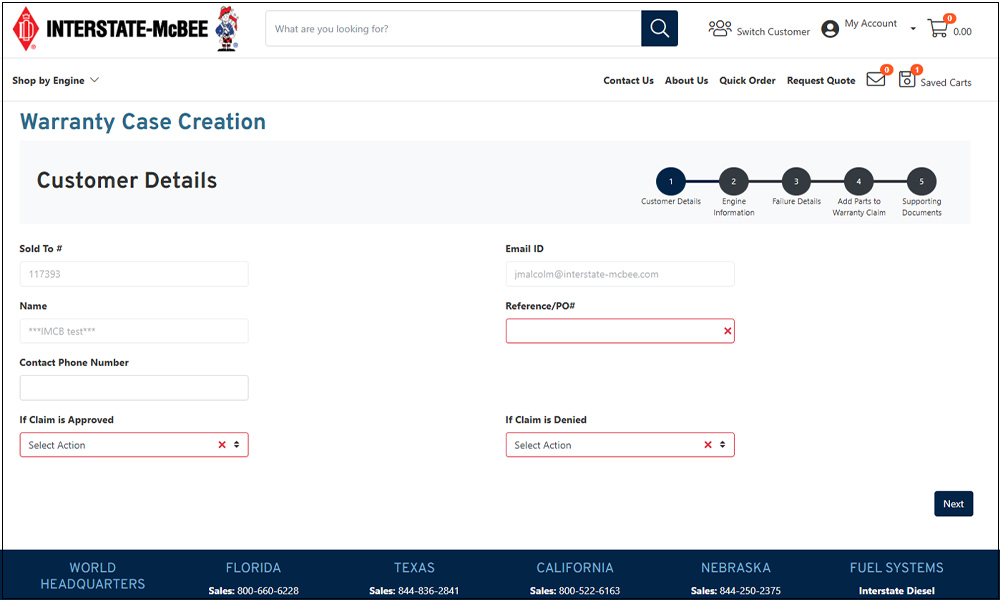This screenshot has width=1000, height=600.
Task: Open the Saved Carts disk icon
Action: 906,79
